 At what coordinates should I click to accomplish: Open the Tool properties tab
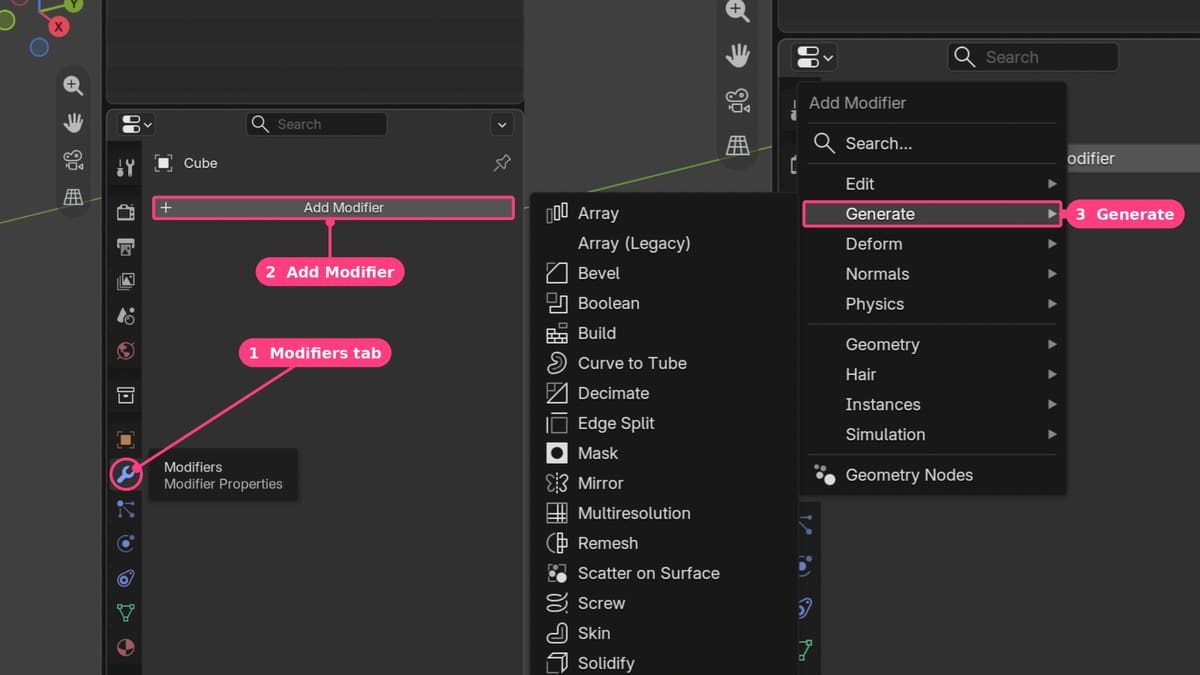click(x=125, y=167)
